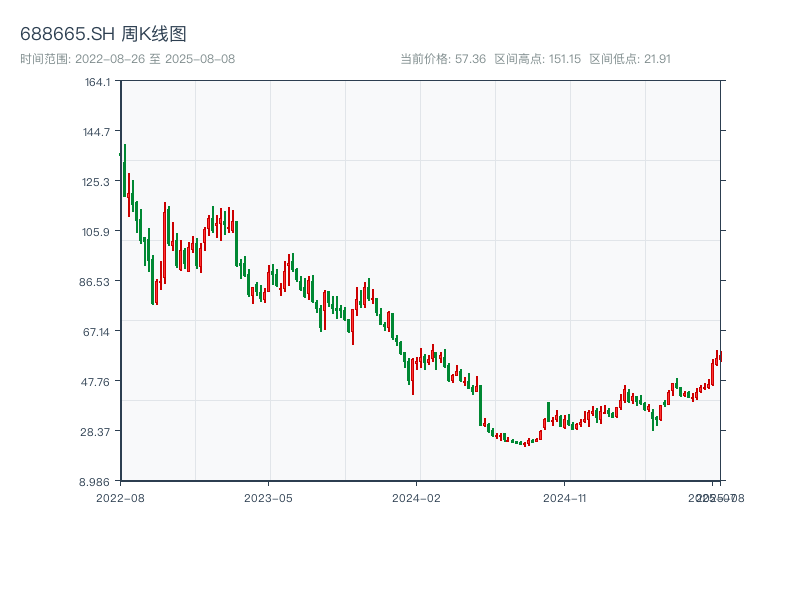Select the 8.986 bottom y-axis label
This screenshot has height=600, width=800.
pyautogui.click(x=97, y=481)
